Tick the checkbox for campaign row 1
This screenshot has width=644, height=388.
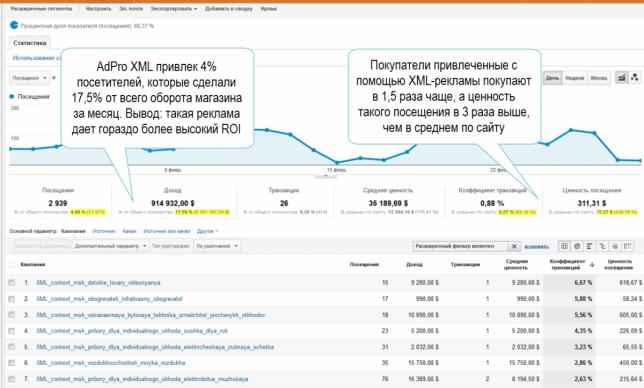[x=12, y=282]
